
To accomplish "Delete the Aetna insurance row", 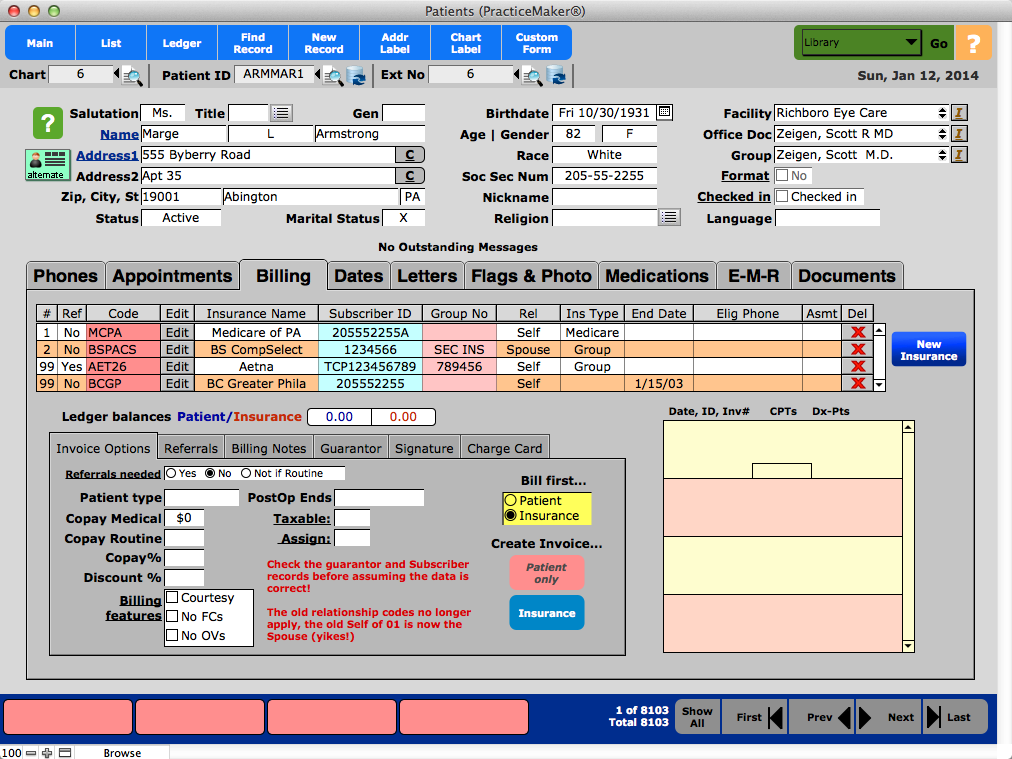I will tap(858, 366).
